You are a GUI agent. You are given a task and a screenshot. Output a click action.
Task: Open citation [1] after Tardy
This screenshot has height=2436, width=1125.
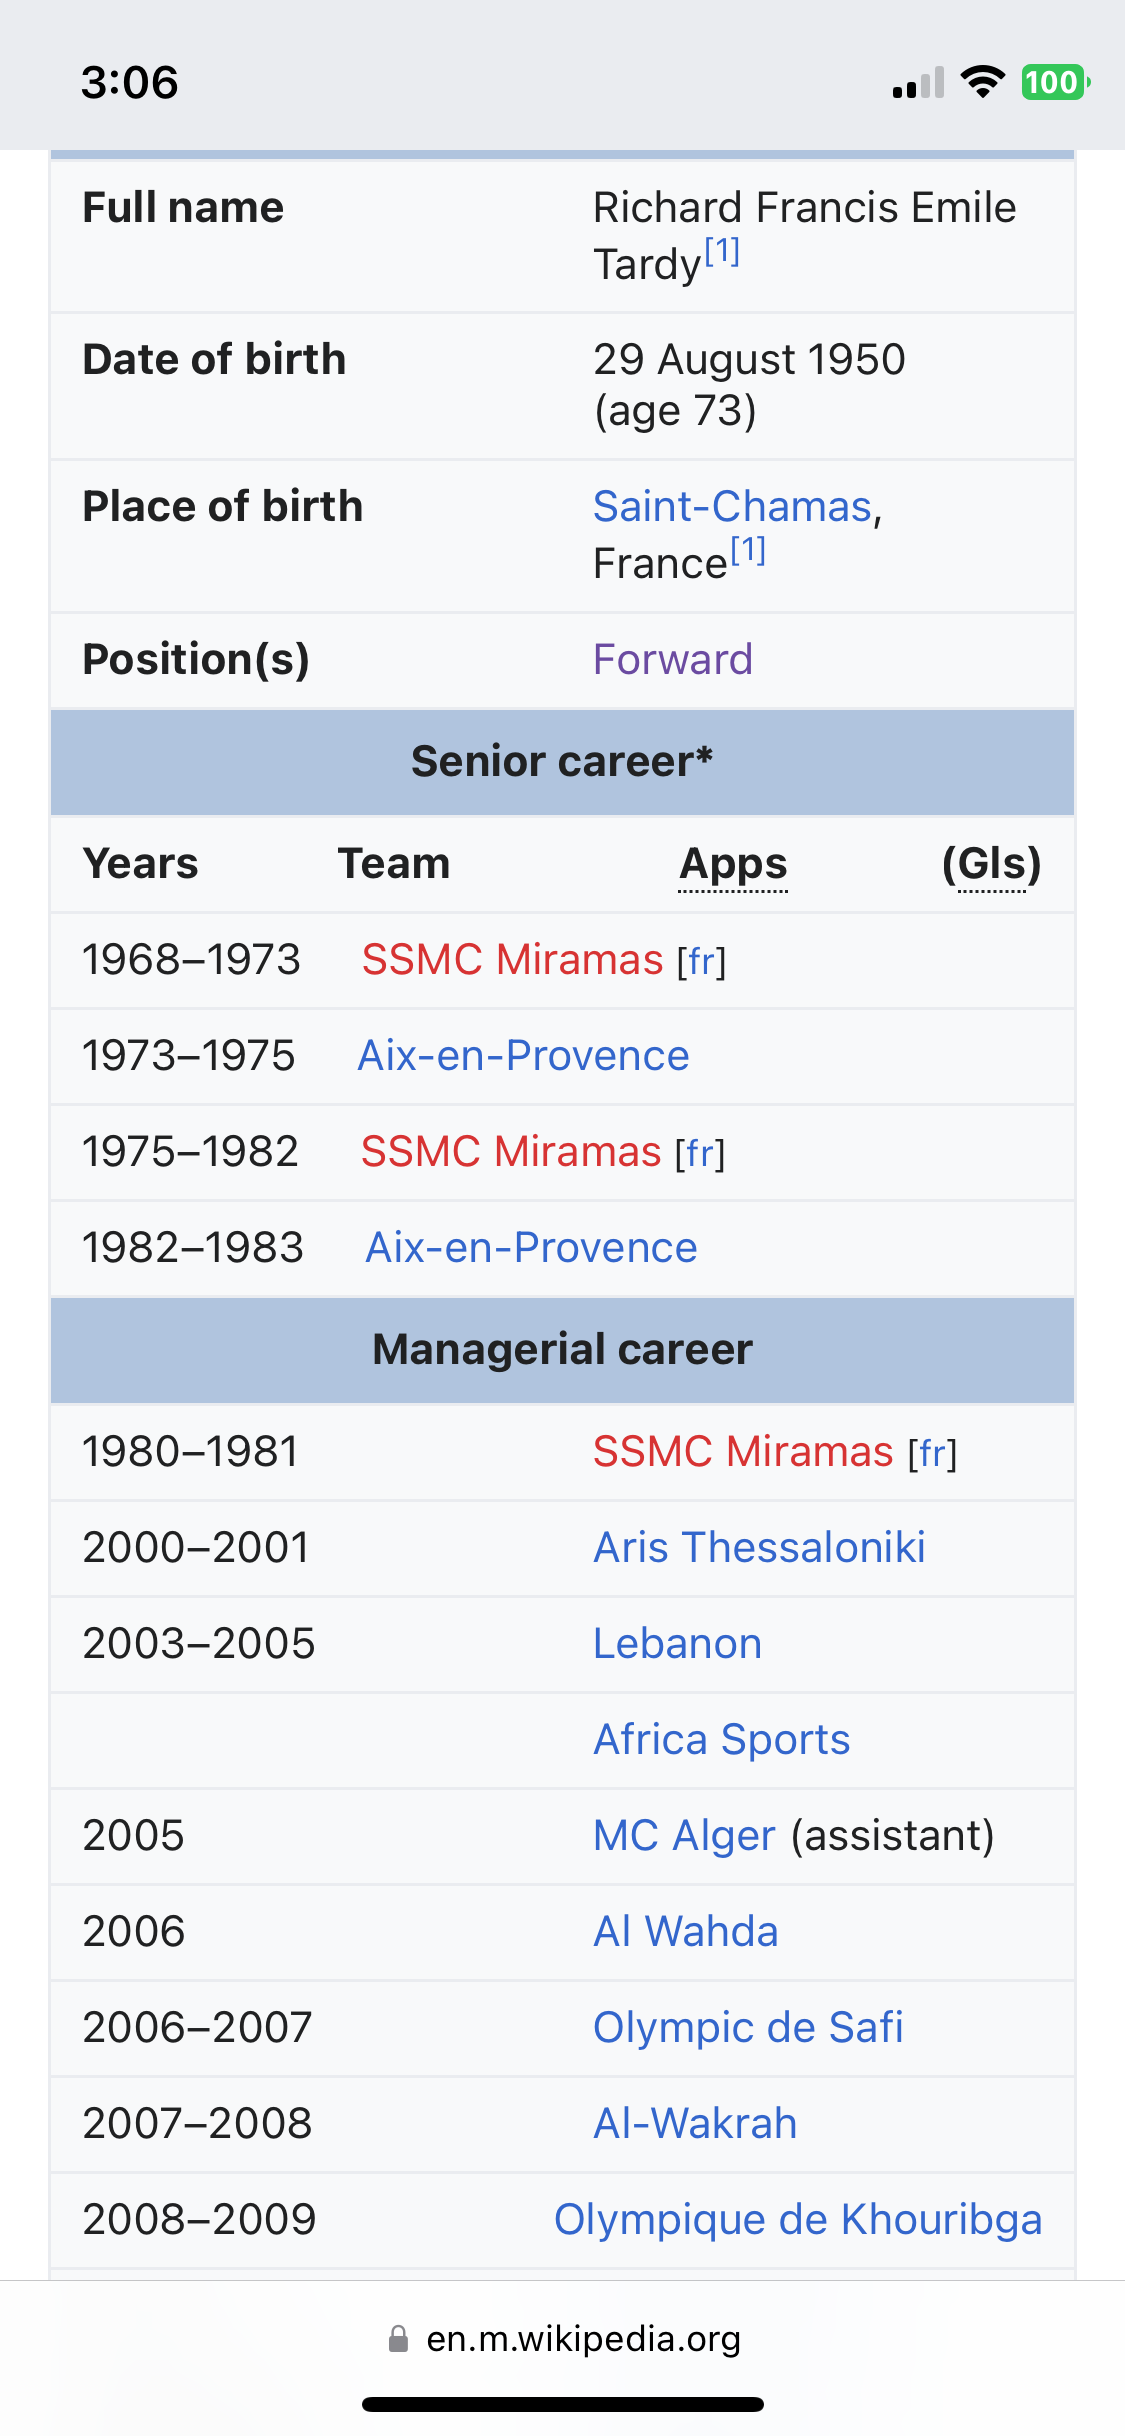722,250
